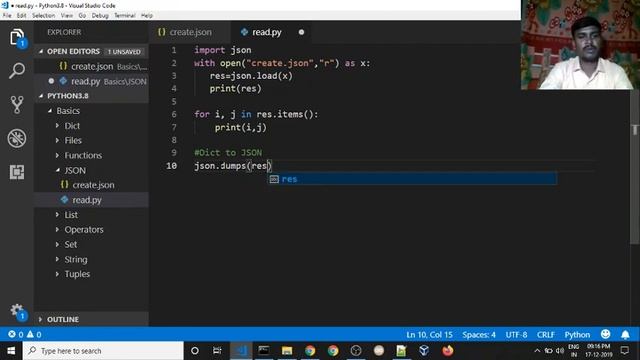Select read.py under JSON folder

(91, 200)
